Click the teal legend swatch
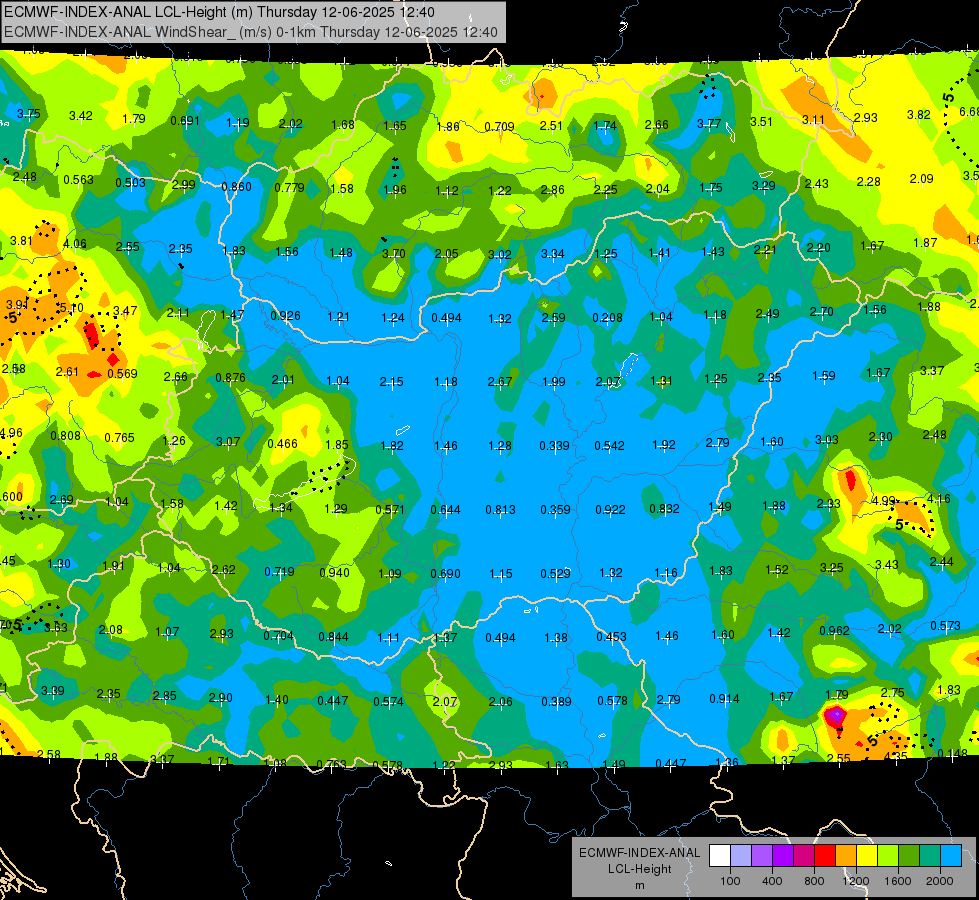The image size is (979, 900). (x=930, y=855)
